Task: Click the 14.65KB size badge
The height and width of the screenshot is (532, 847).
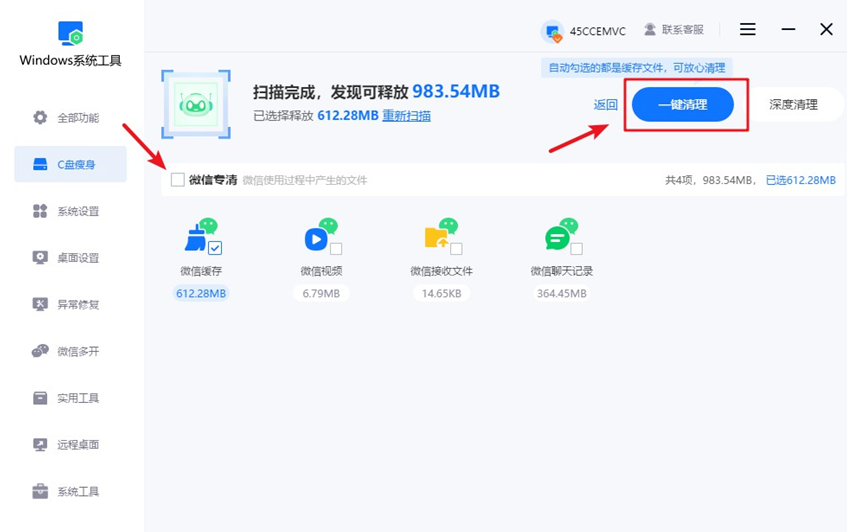Action: (441, 293)
